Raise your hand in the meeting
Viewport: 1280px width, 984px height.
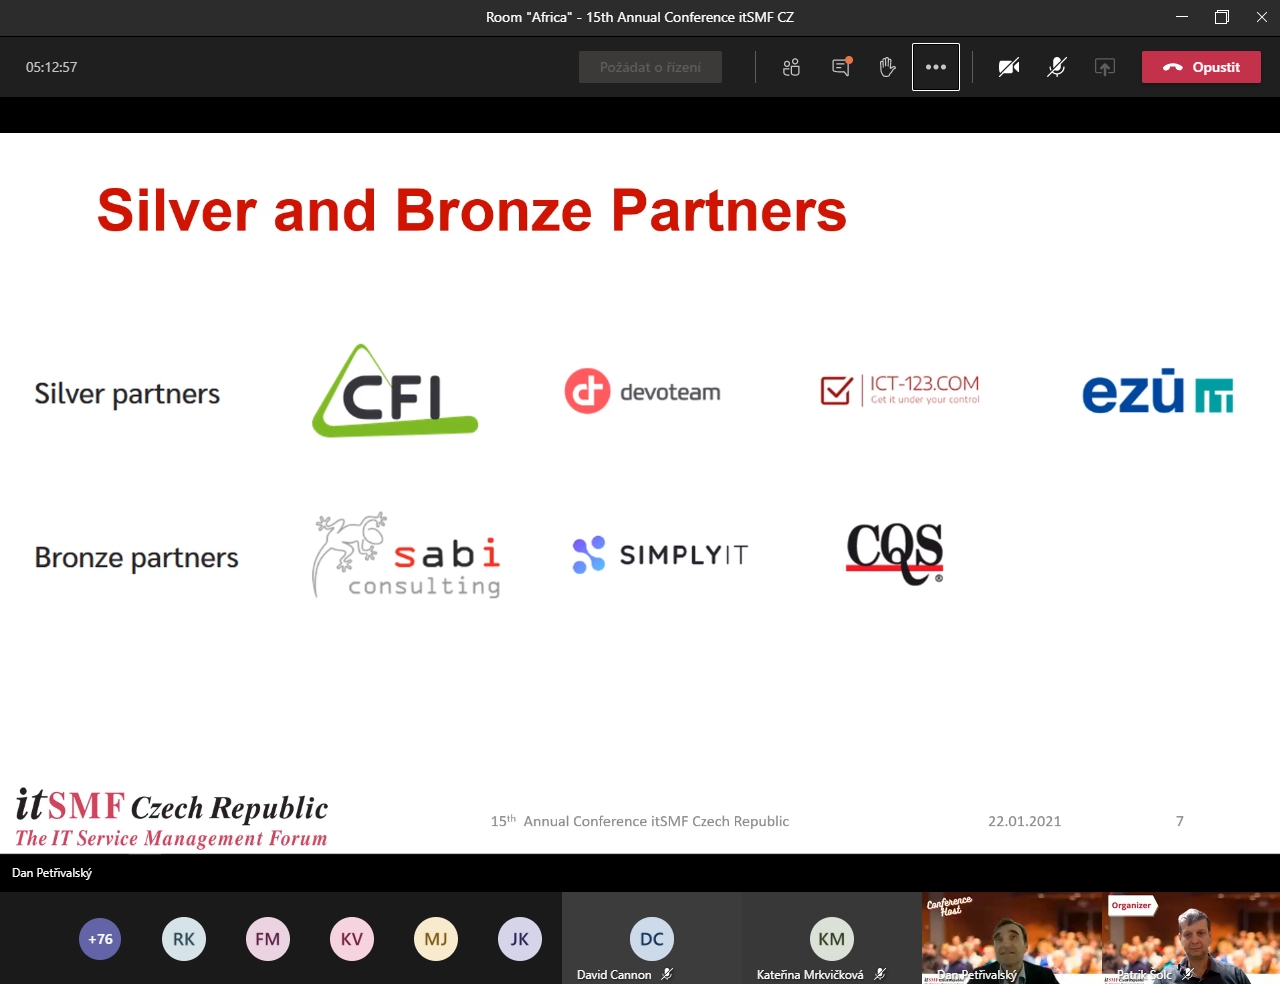(887, 67)
